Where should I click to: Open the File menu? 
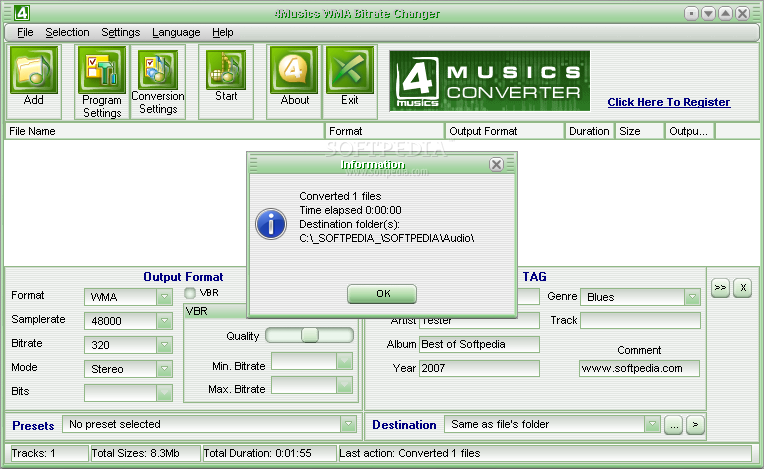point(25,32)
